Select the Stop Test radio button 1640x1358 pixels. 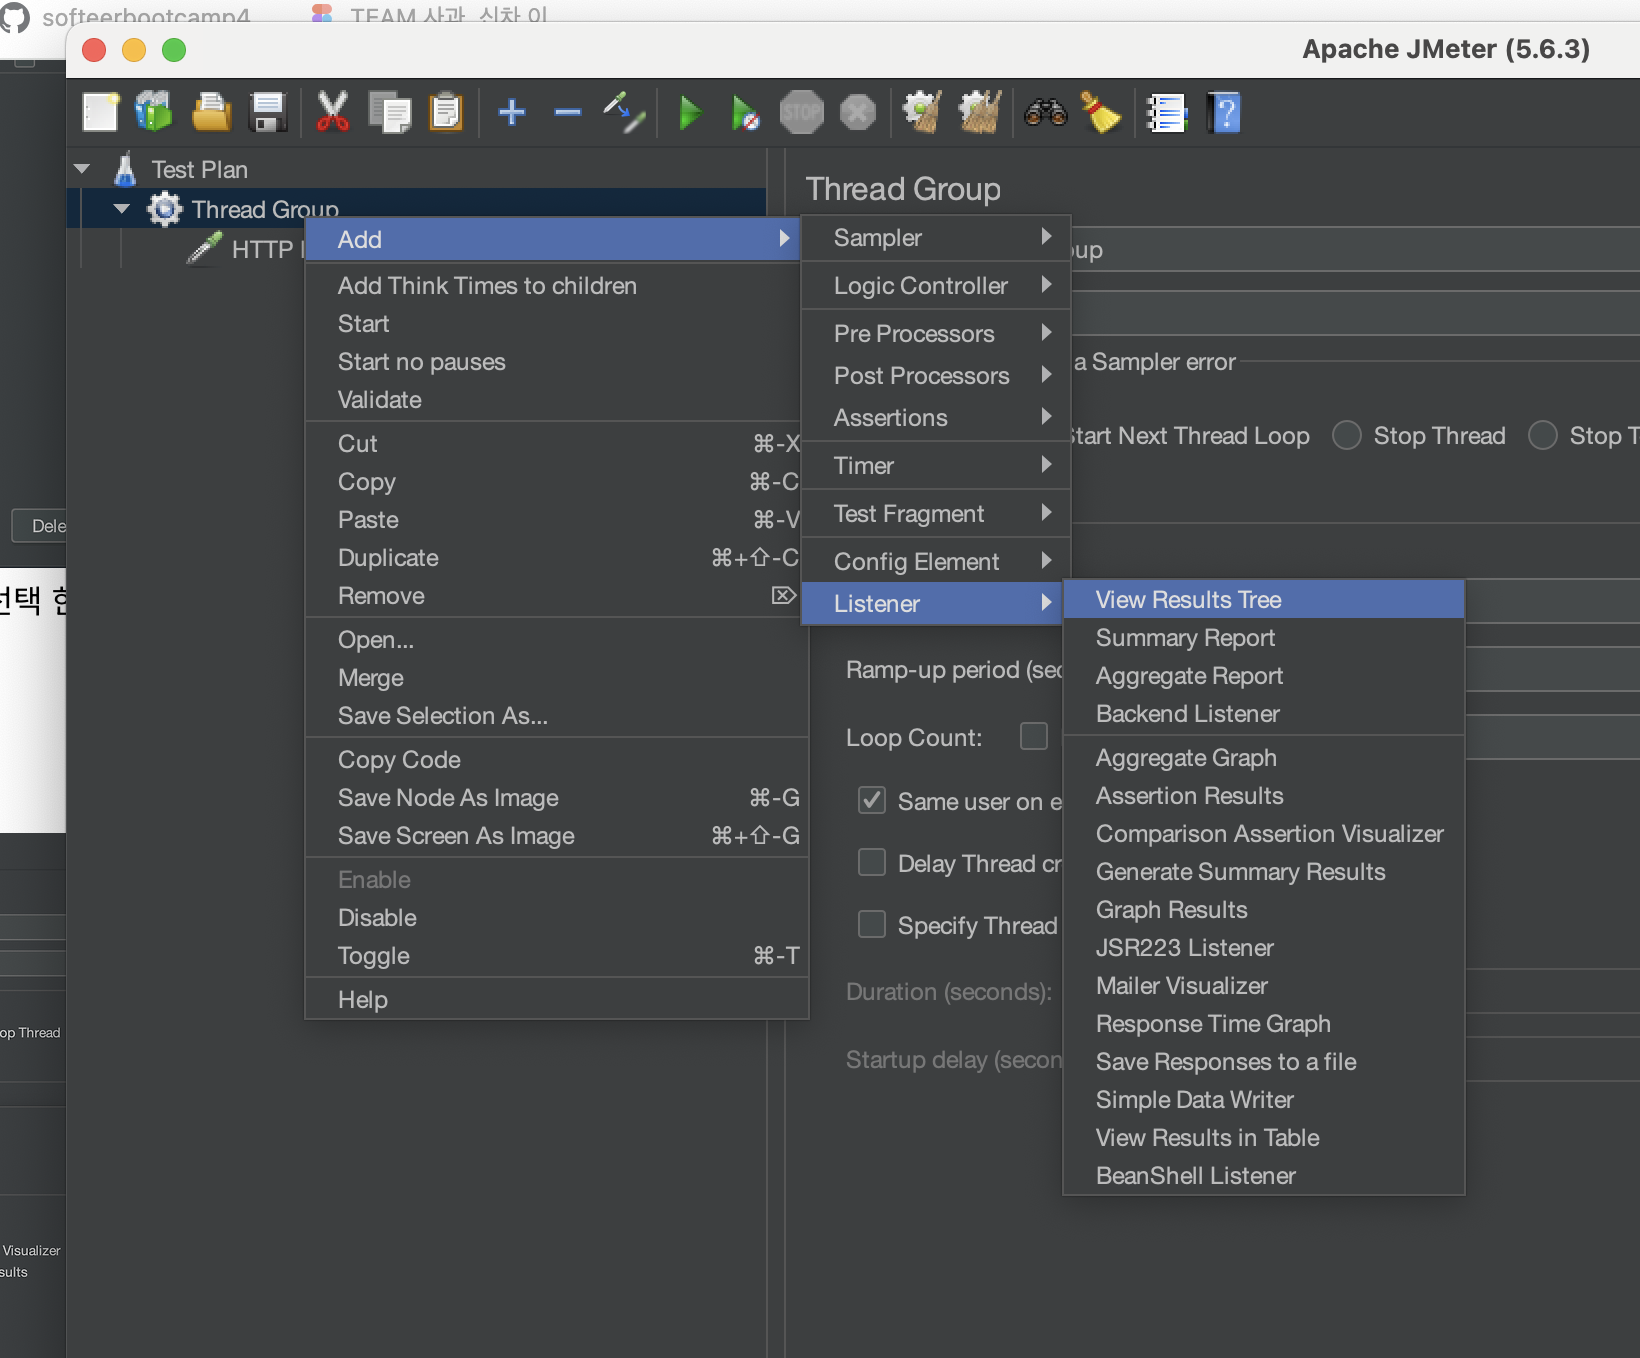point(1543,435)
